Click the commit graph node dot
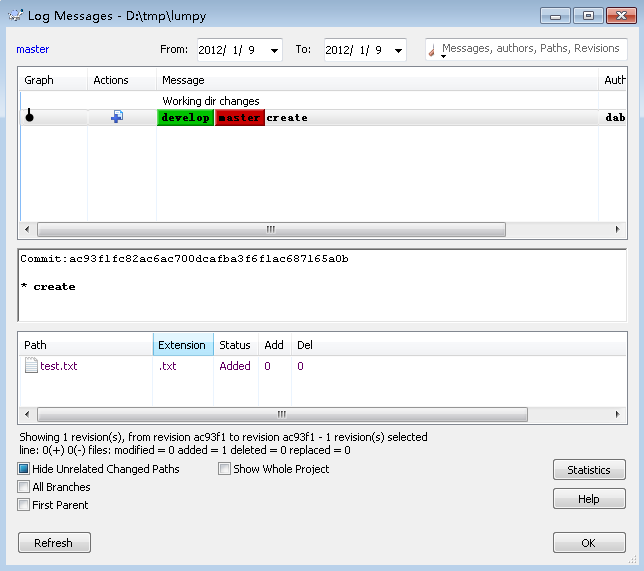 click(x=29, y=117)
